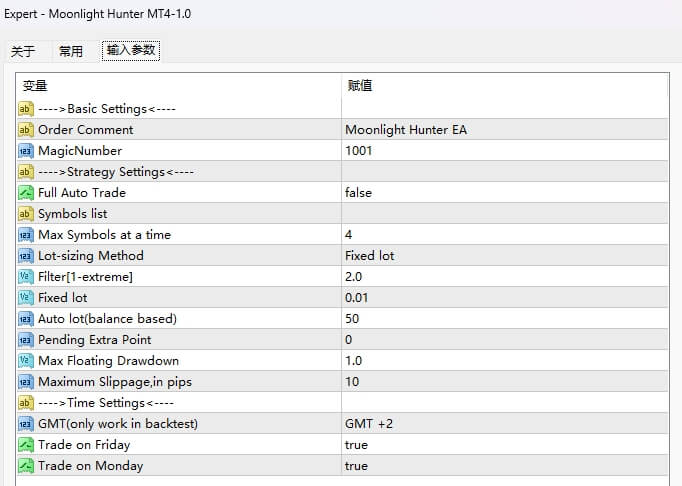Screen dimensions: 682x486
Task: Click the Time Settings string icon
Action: [x=26, y=403]
